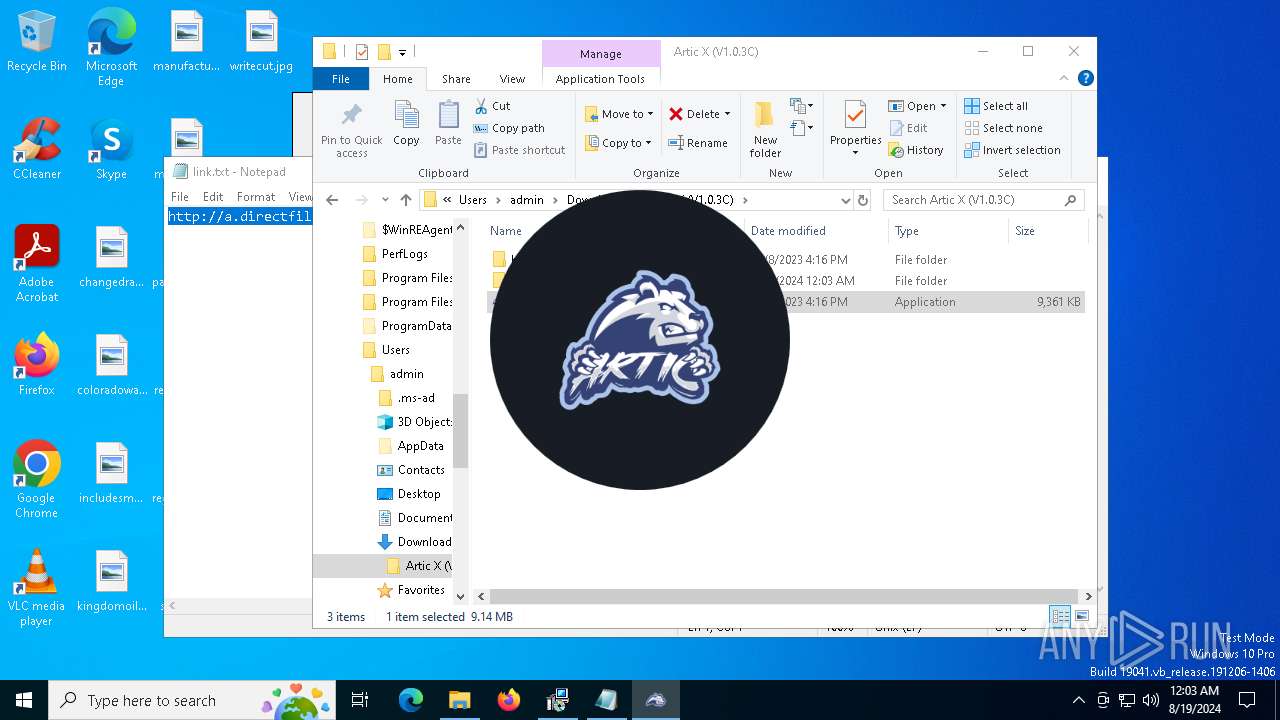Go back with navigation arrow
This screenshot has height=720, width=1280.
[333, 200]
